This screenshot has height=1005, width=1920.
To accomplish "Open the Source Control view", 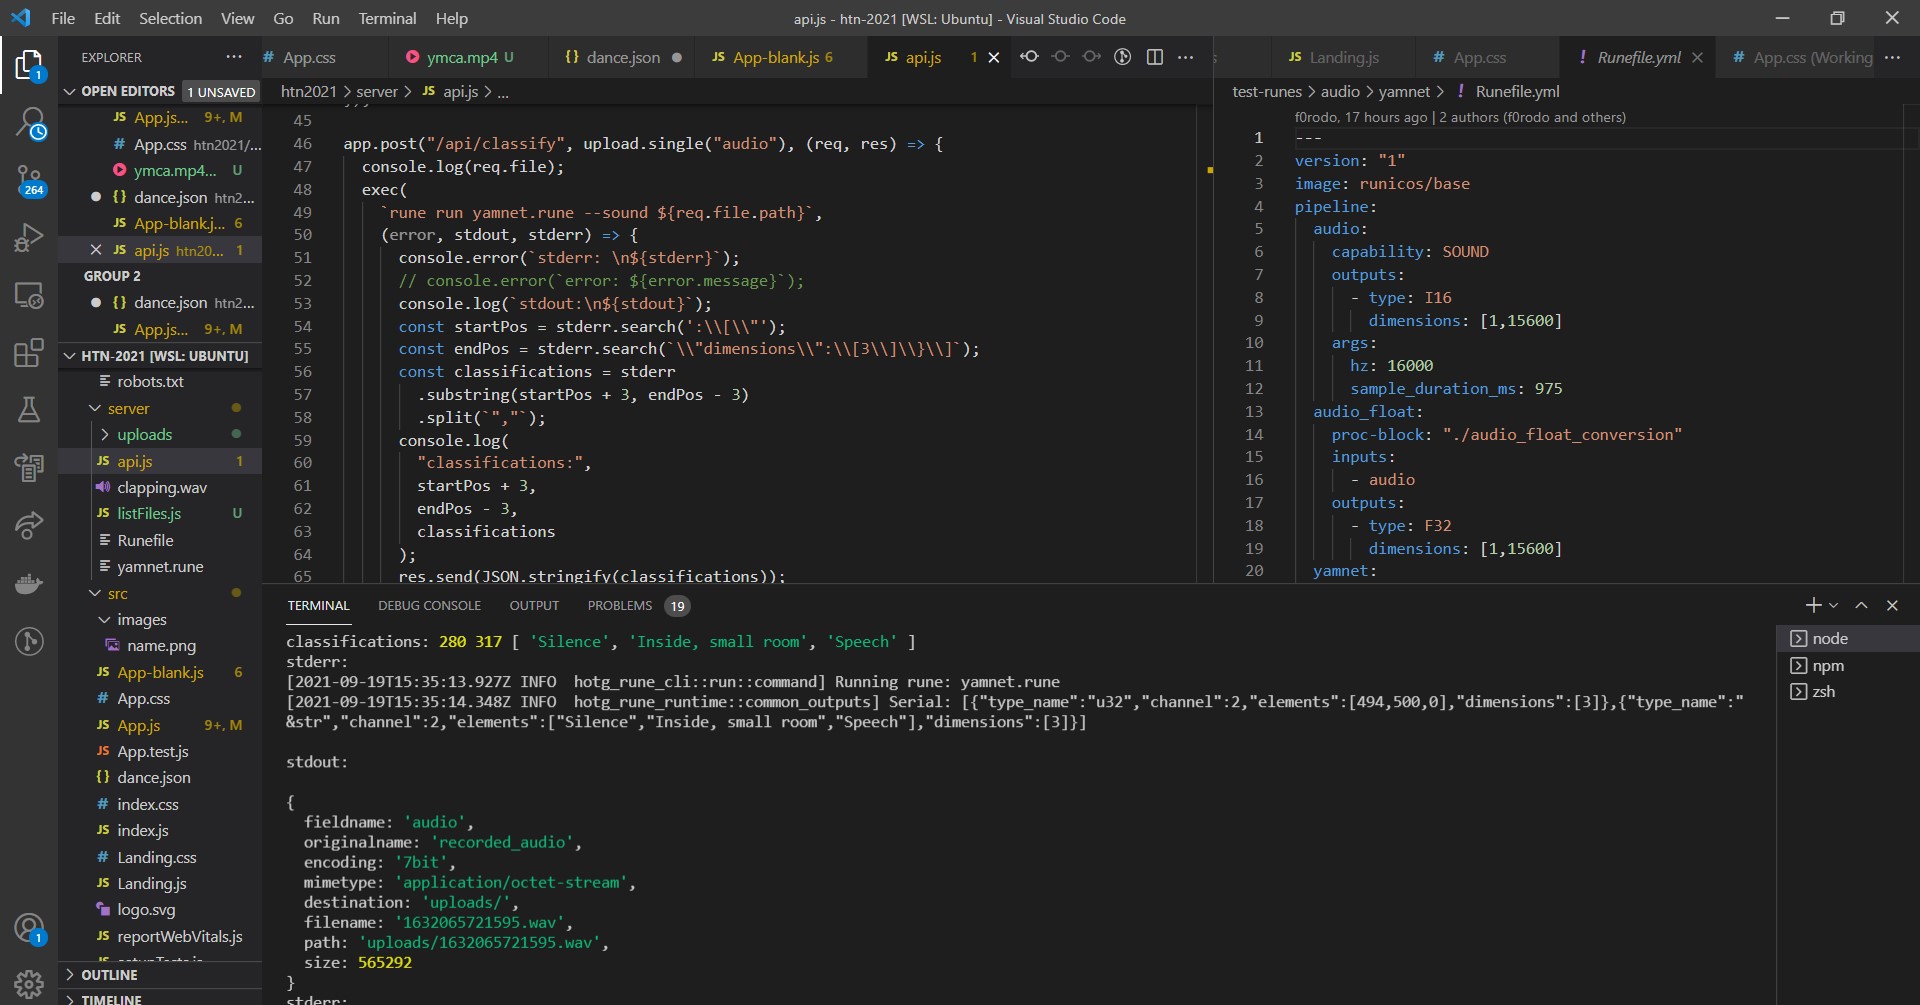I will click(x=29, y=181).
